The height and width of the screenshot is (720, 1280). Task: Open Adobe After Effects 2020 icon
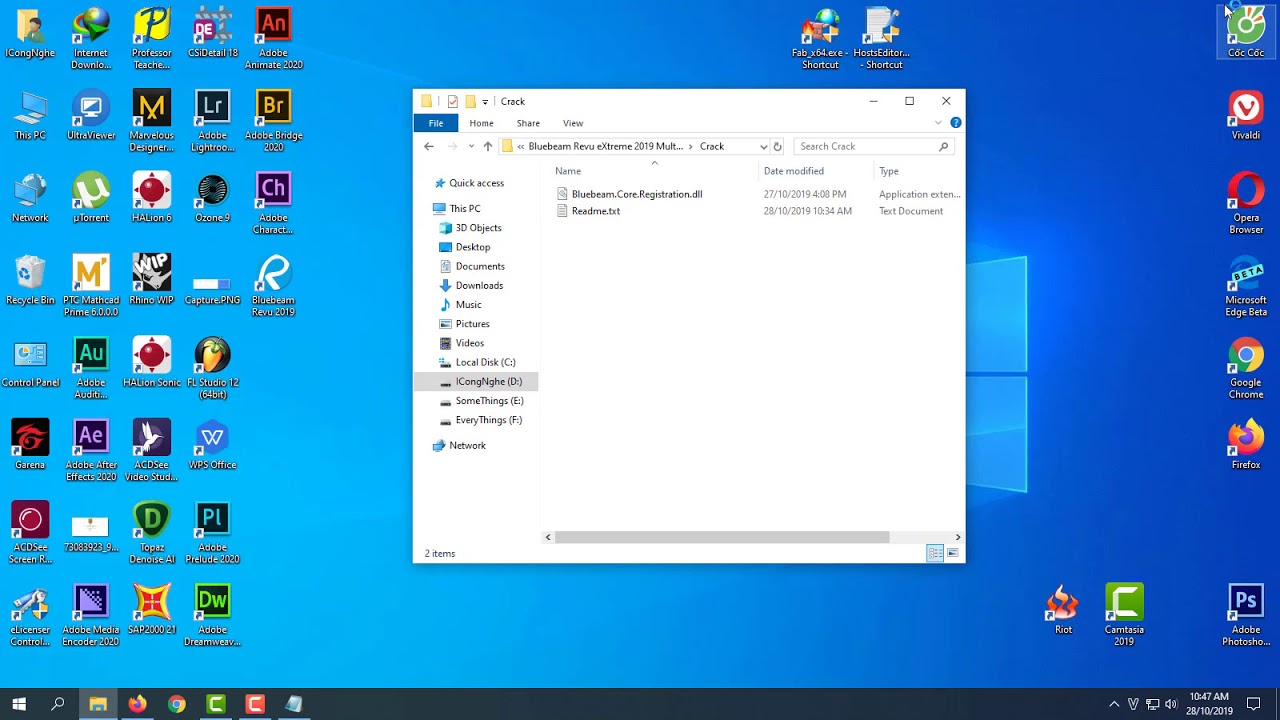pos(91,451)
